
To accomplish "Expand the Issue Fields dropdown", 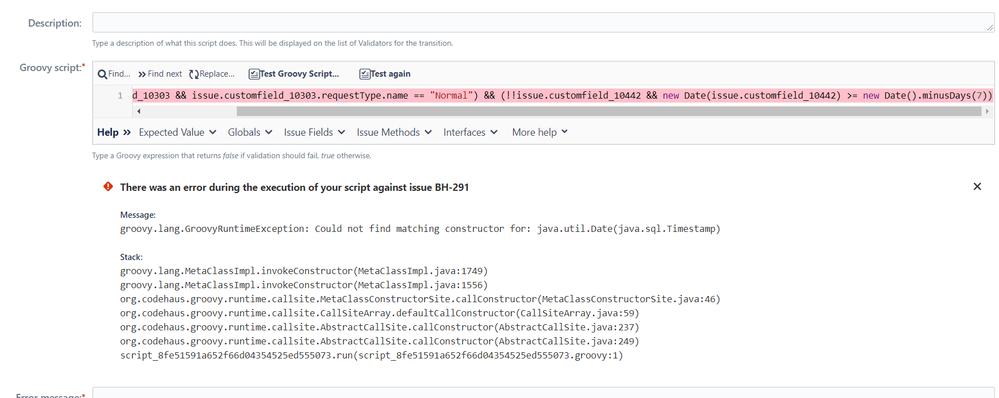I will point(315,132).
